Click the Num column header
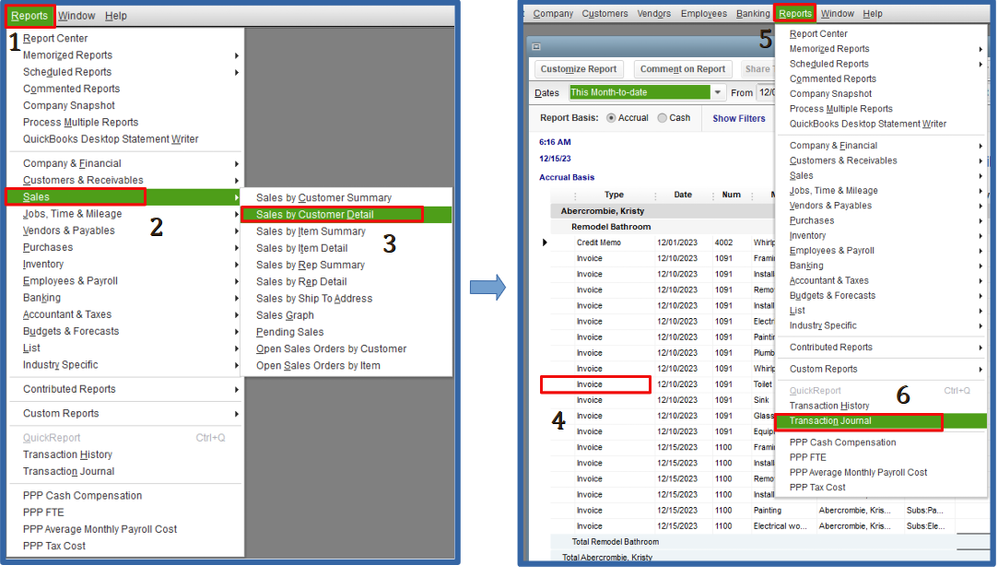 point(731,195)
